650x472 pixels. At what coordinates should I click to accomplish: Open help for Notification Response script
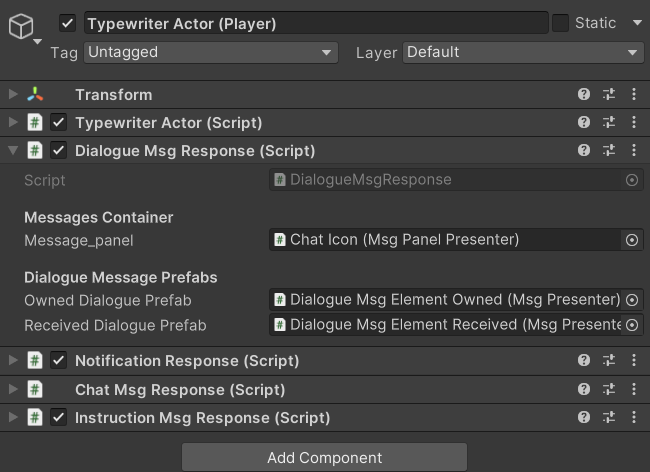point(584,361)
